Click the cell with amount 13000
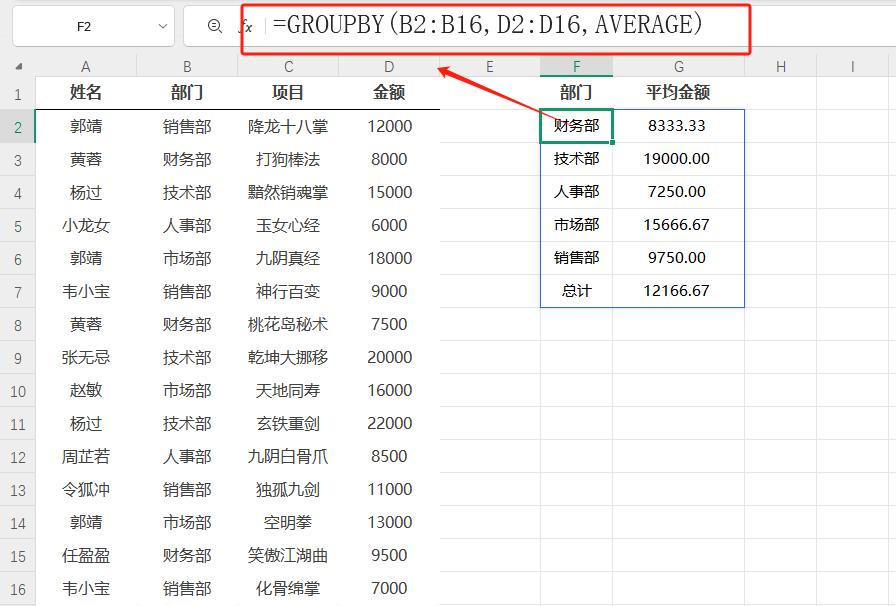Viewport: 896px width, 606px height. coord(389,523)
